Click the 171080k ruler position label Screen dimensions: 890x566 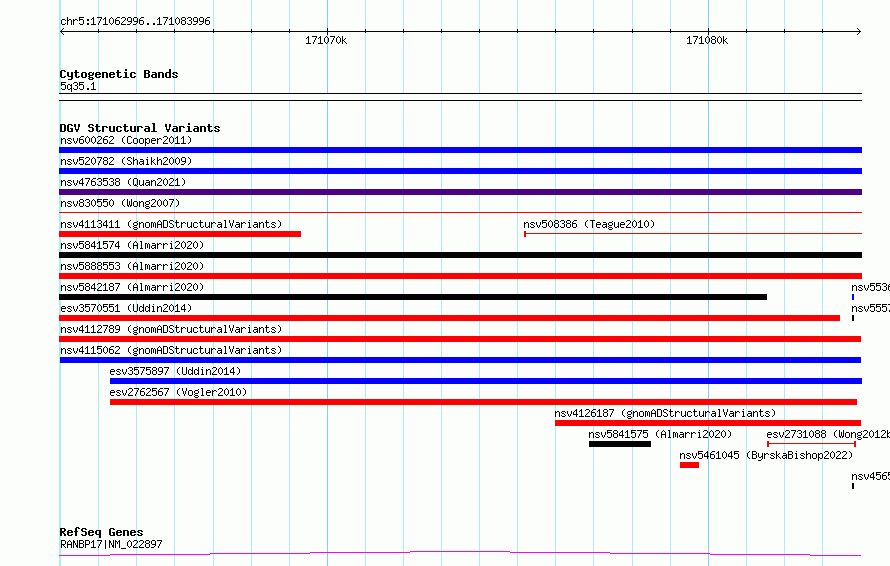pos(707,40)
